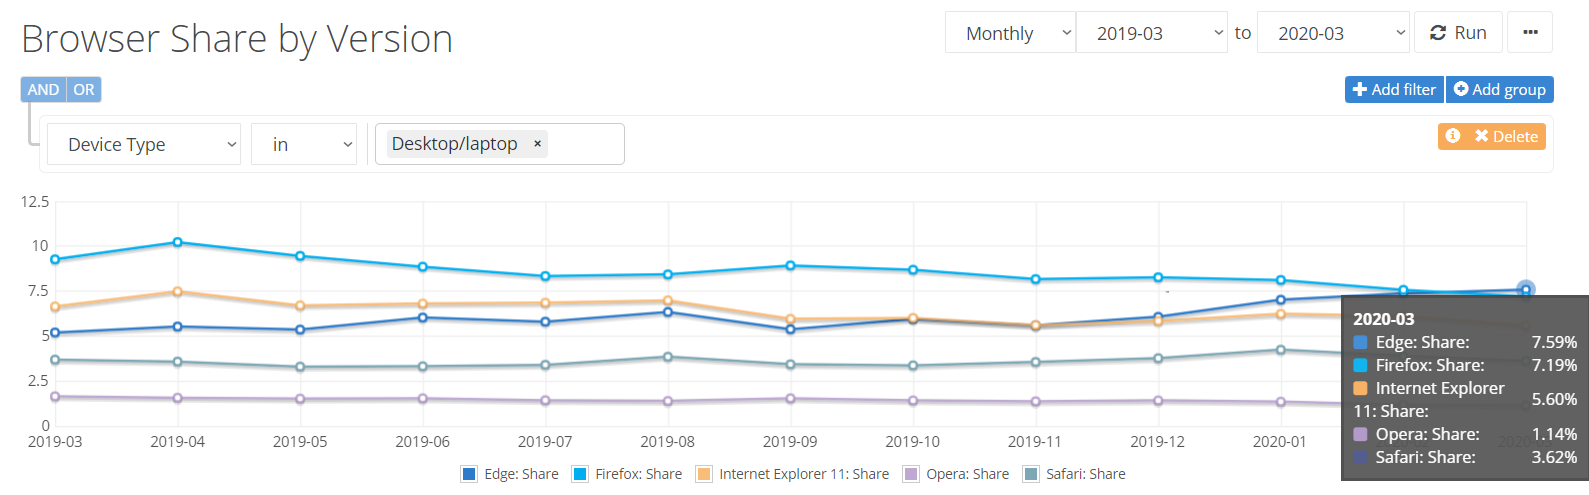Delete the Device Type filter row
The image size is (1589, 495).
1506,136
